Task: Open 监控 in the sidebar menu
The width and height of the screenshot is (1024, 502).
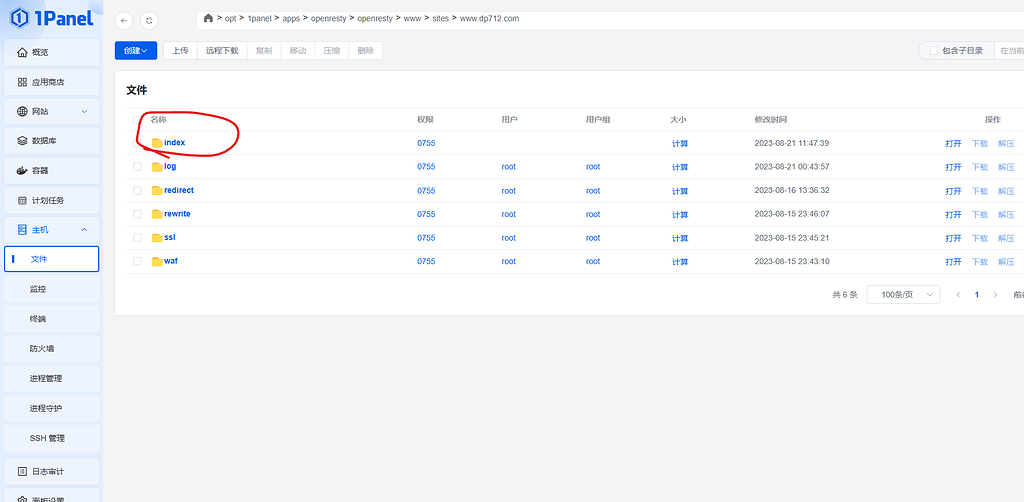Action: (38, 289)
